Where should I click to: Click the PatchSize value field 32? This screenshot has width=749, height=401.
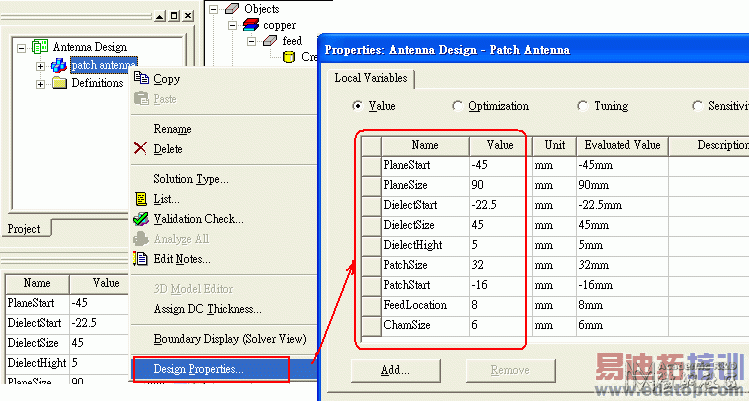[x=500, y=265]
